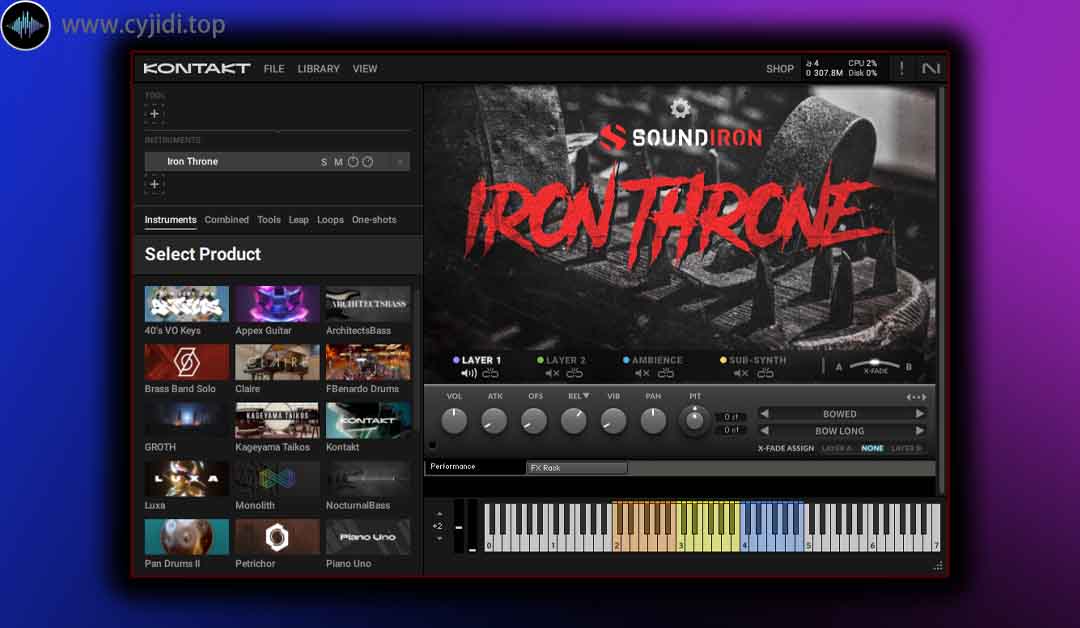Click the Layer 1 link chain icon
The width and height of the screenshot is (1080, 628).
point(490,373)
